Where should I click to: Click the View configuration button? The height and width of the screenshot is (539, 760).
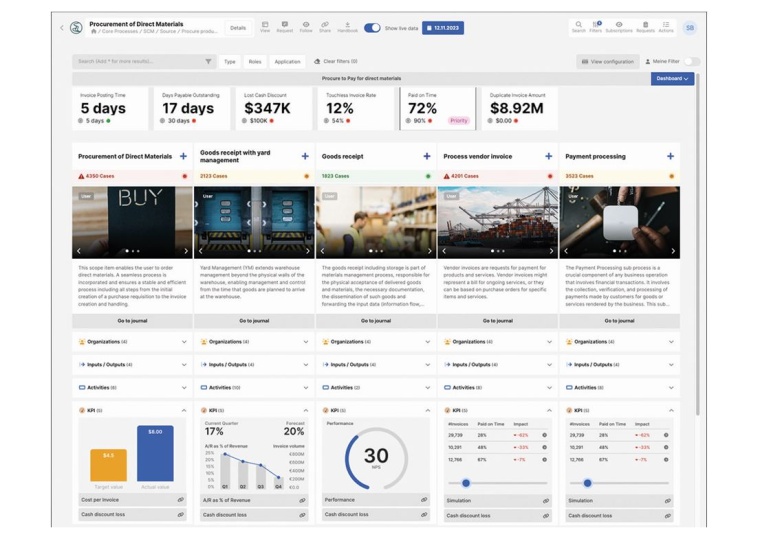pyautogui.click(x=608, y=62)
